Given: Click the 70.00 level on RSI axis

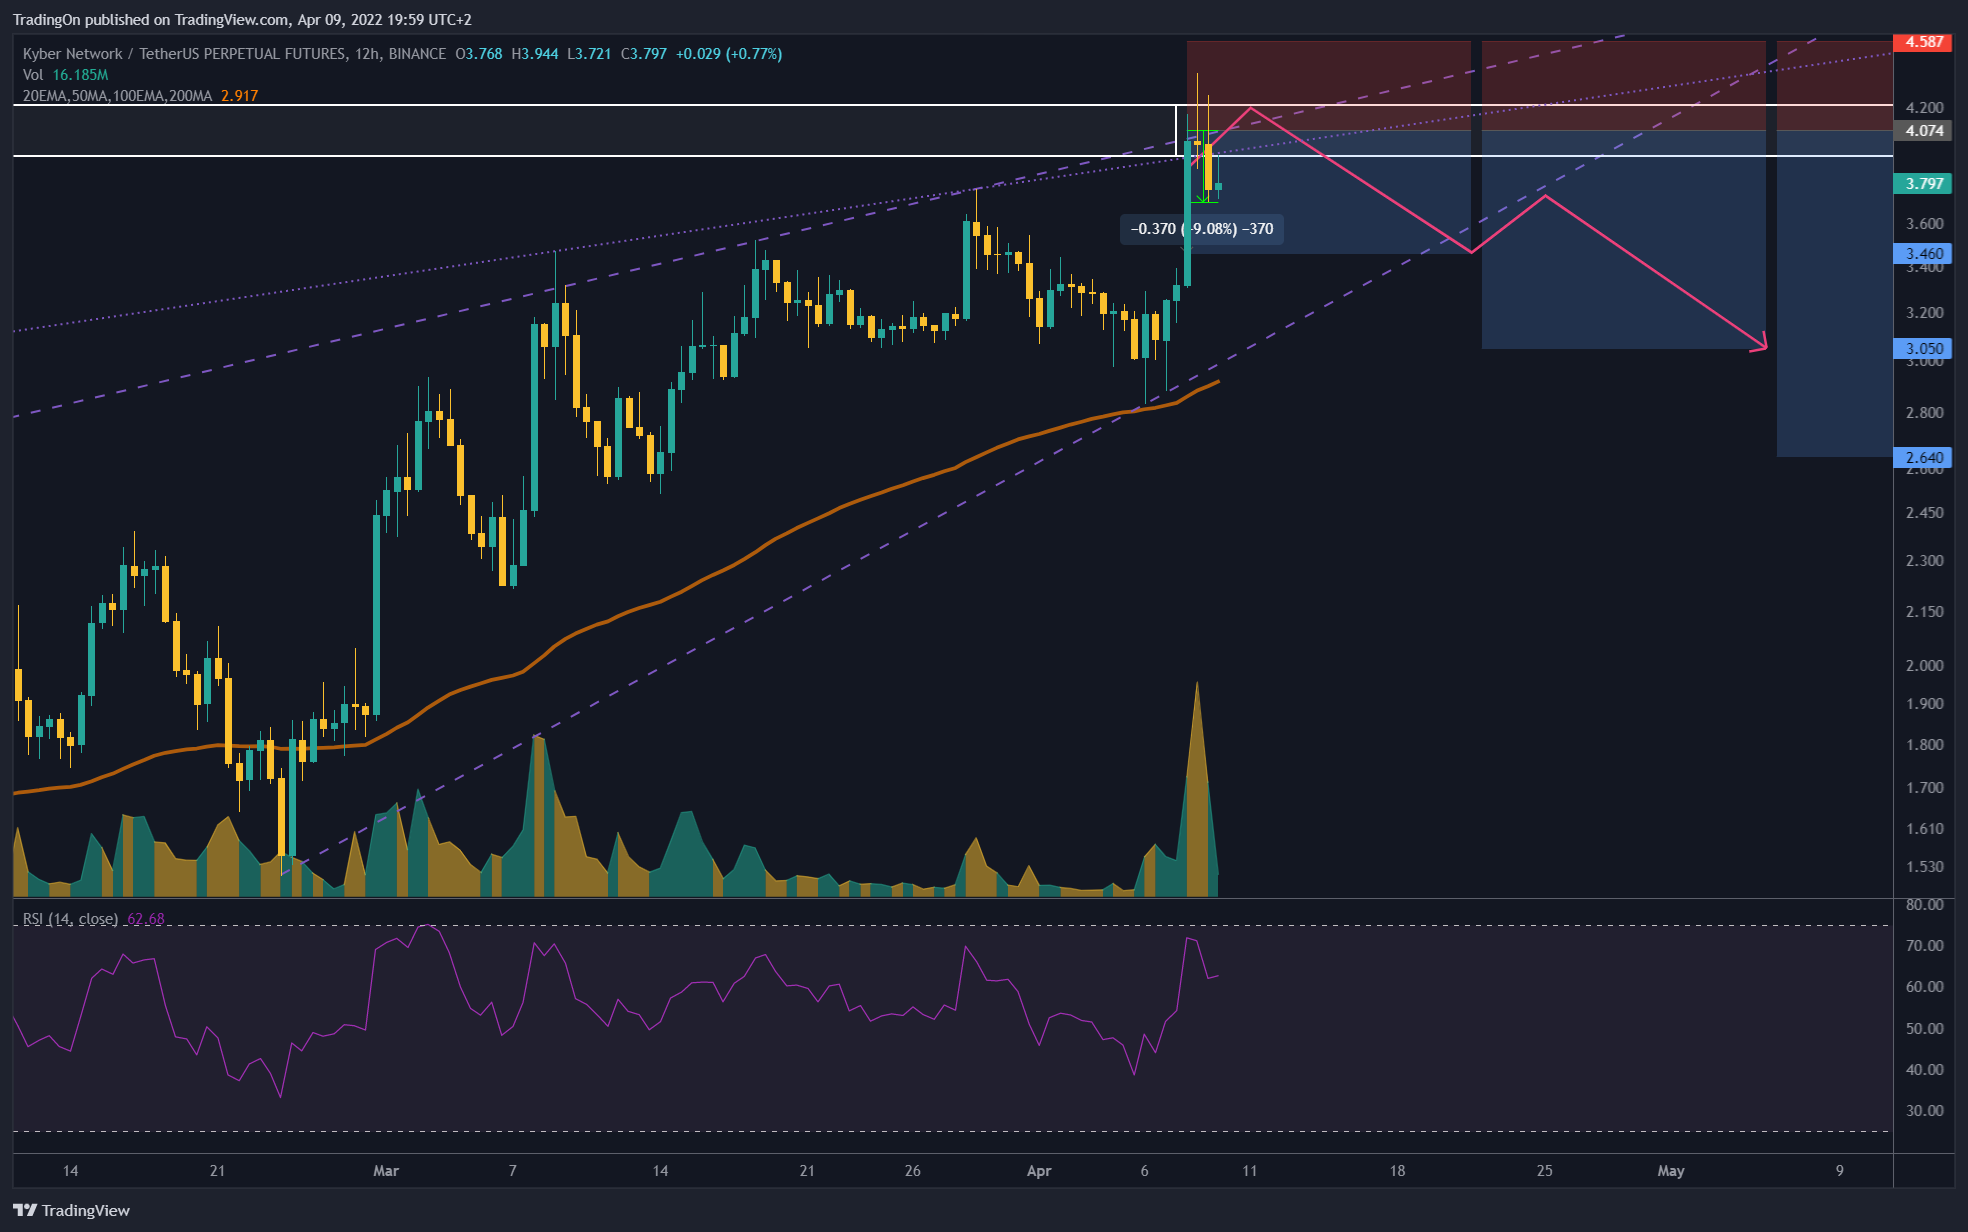Looking at the screenshot, I should (x=1925, y=946).
